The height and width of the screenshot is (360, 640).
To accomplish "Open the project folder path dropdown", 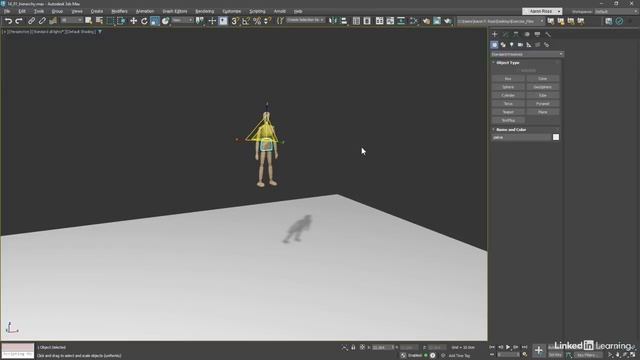I will click(501, 21).
